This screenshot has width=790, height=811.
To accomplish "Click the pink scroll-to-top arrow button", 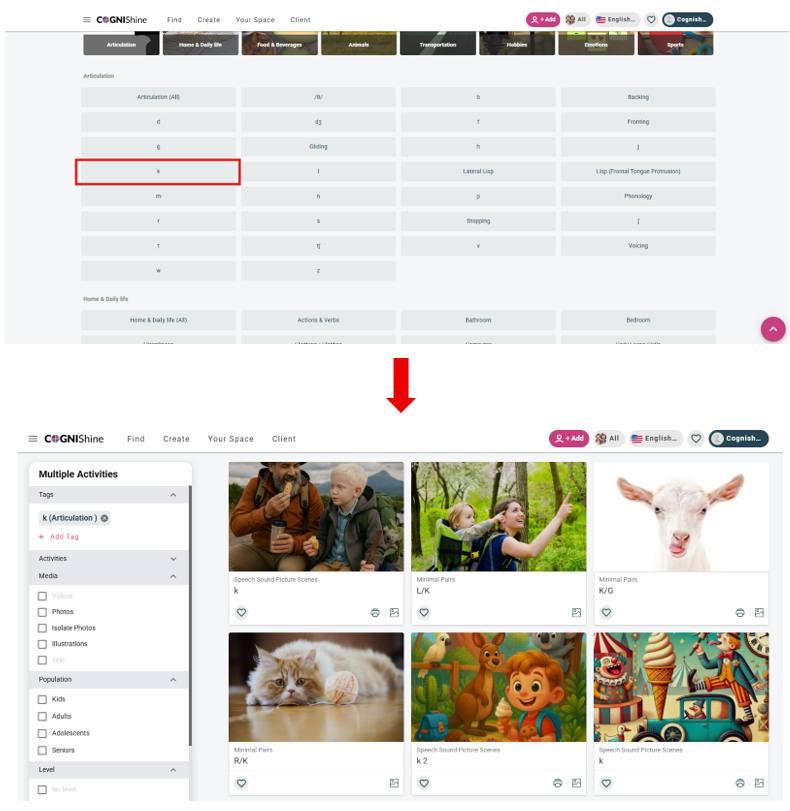I will pos(772,329).
